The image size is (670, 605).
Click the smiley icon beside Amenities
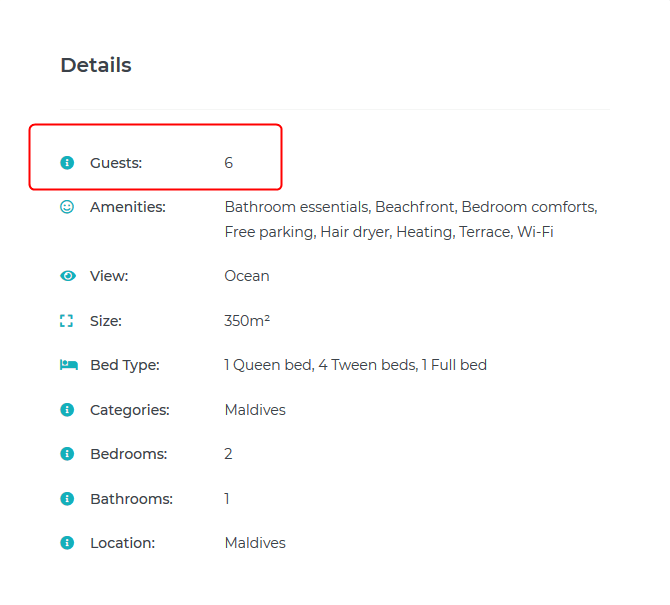click(x=68, y=207)
